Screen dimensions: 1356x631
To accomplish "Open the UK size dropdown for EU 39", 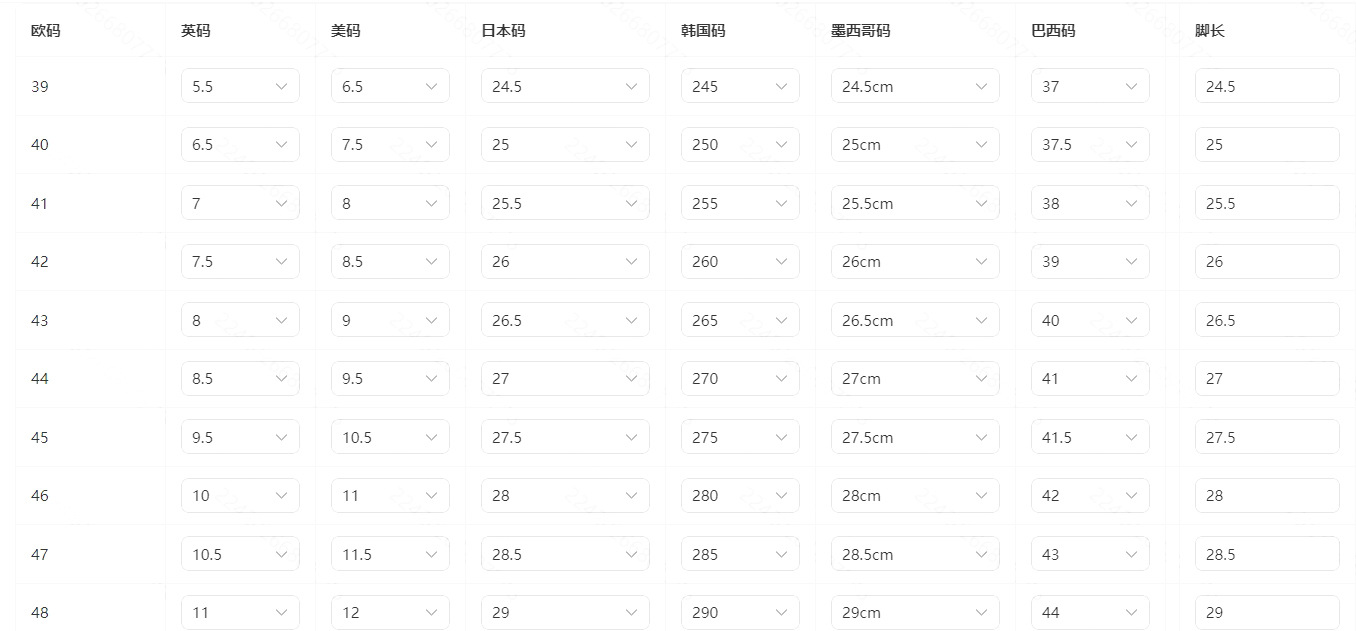I will pos(240,86).
